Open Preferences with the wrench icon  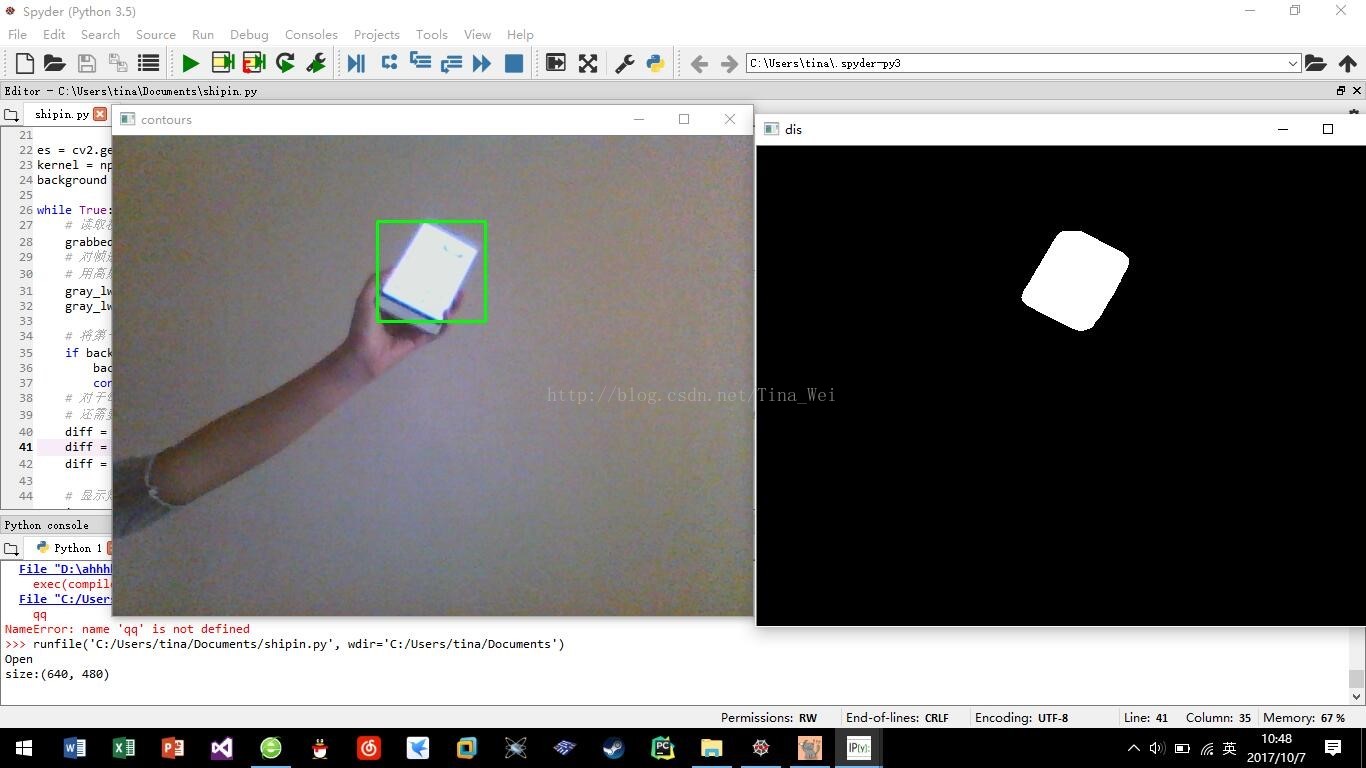coord(624,62)
